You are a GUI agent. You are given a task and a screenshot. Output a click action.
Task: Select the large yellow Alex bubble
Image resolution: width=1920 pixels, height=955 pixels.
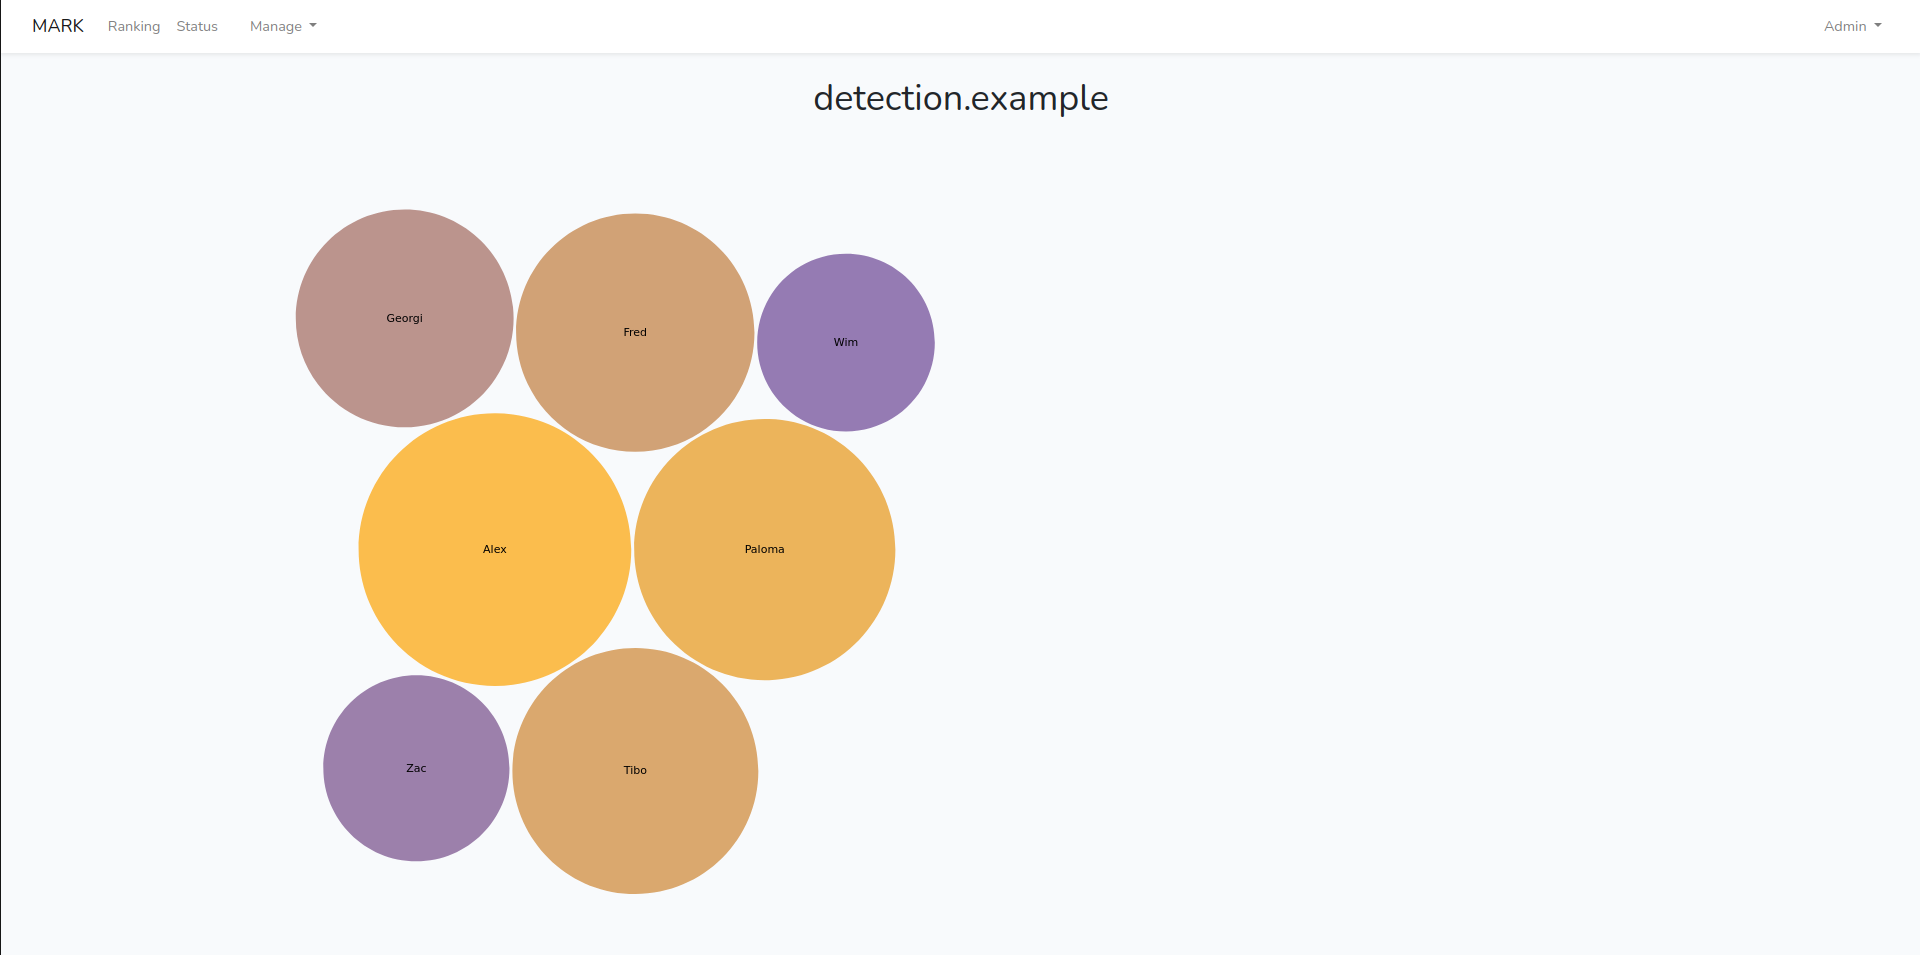(x=495, y=549)
